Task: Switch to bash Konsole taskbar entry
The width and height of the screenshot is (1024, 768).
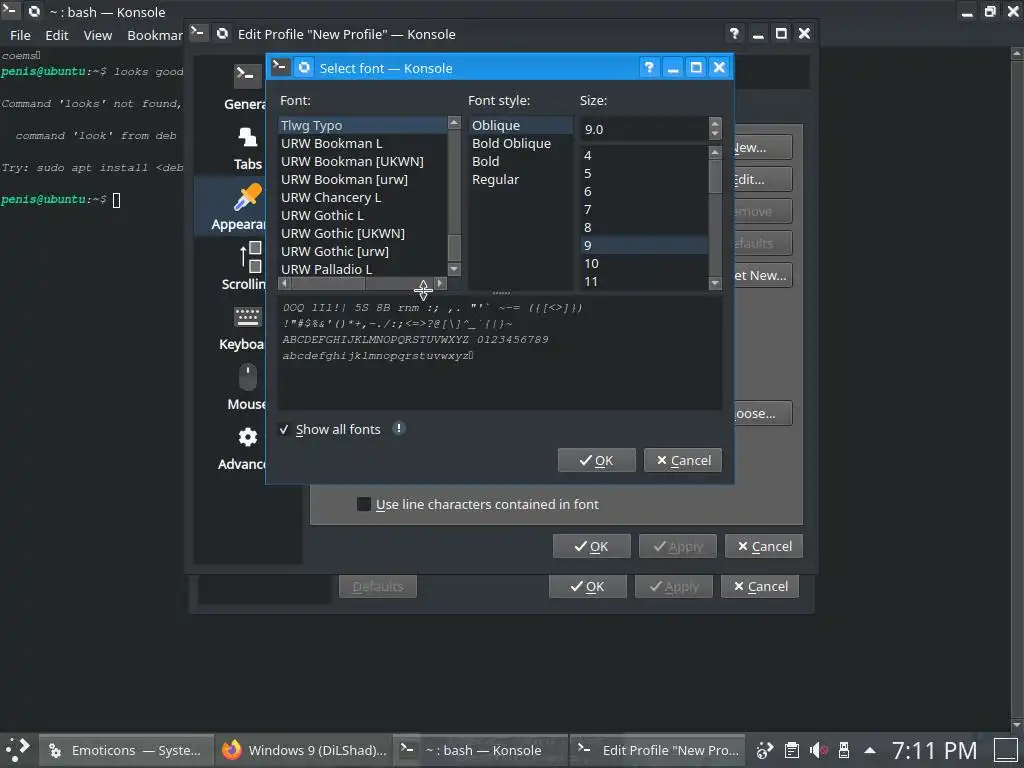Action: tap(482, 750)
